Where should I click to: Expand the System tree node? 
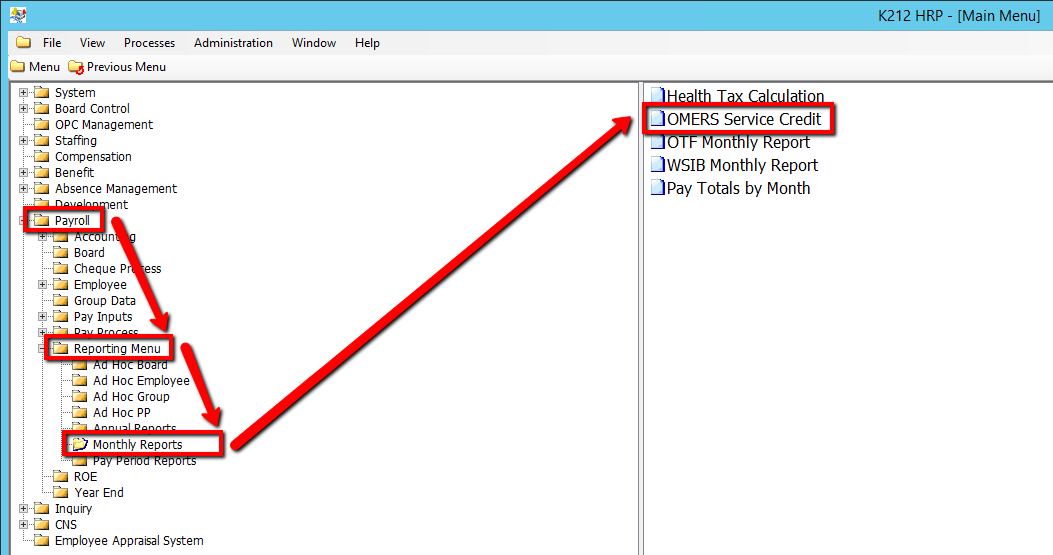[24, 93]
